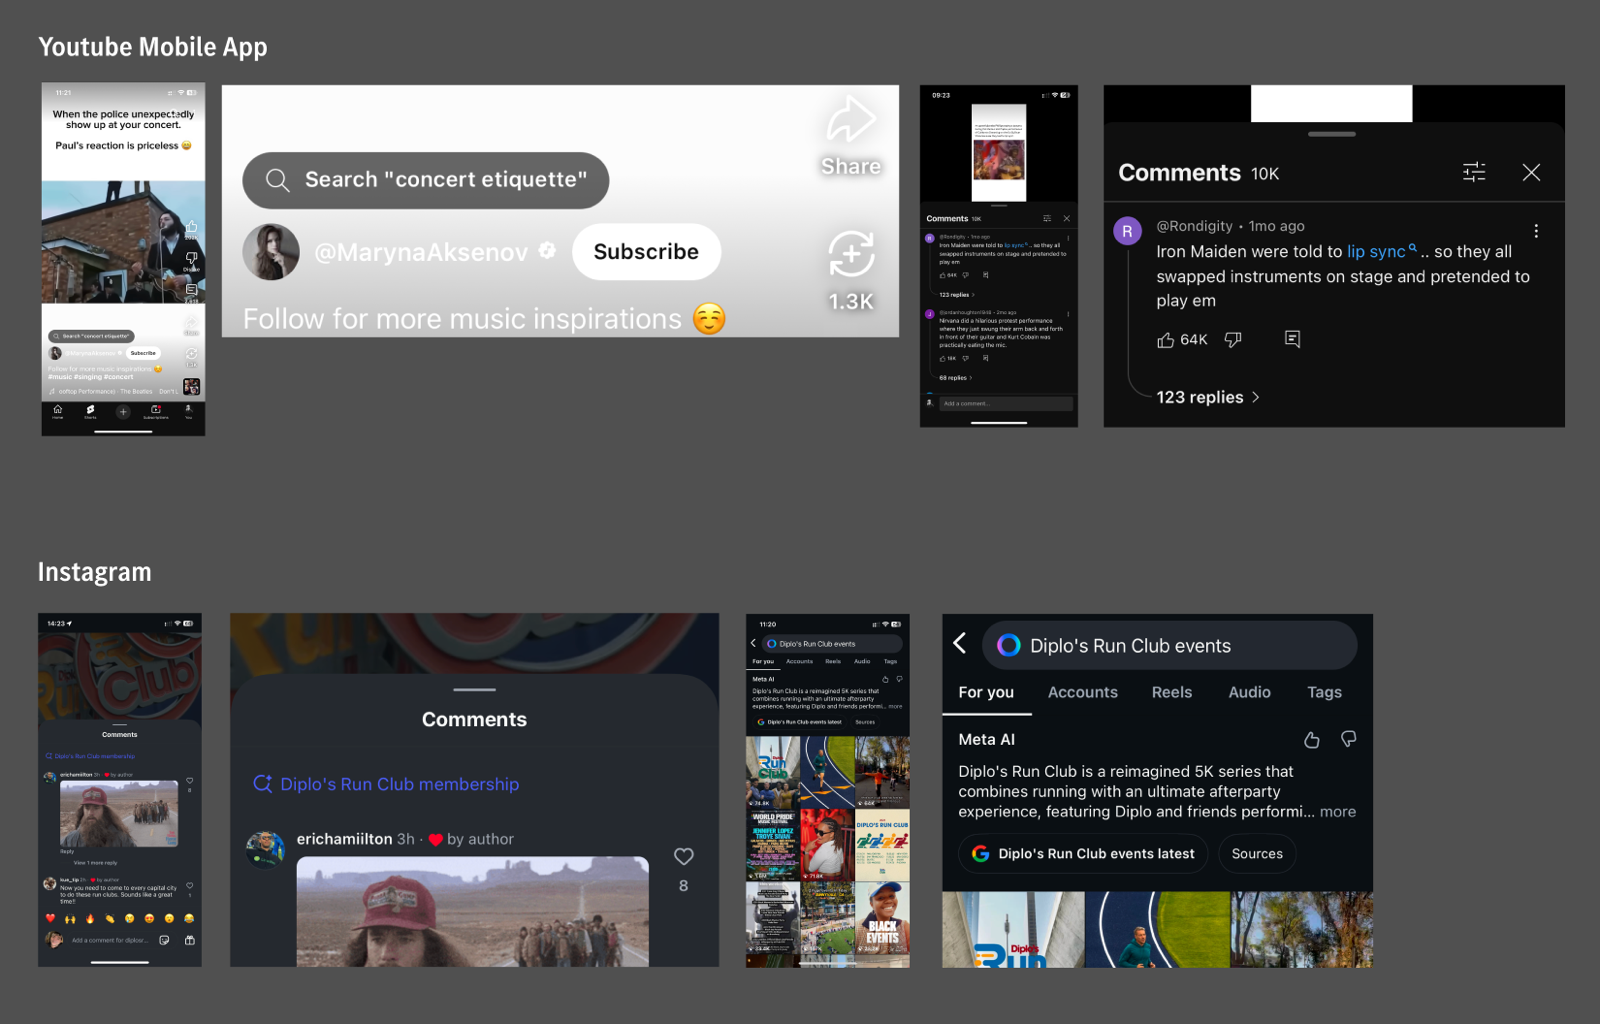Screen dimensions: 1600x1024
Task: Tap the enlarged Forrest Gump GIF comment
Action: click(473, 911)
